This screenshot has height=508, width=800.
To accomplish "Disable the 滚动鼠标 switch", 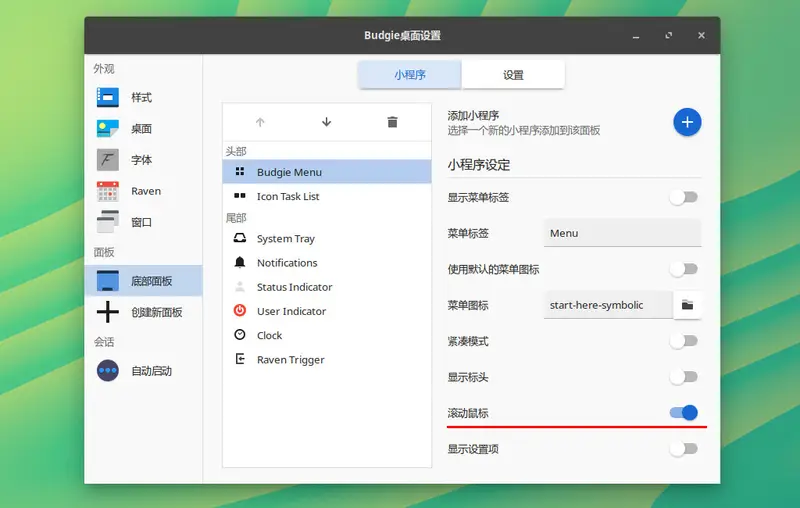I will [683, 413].
